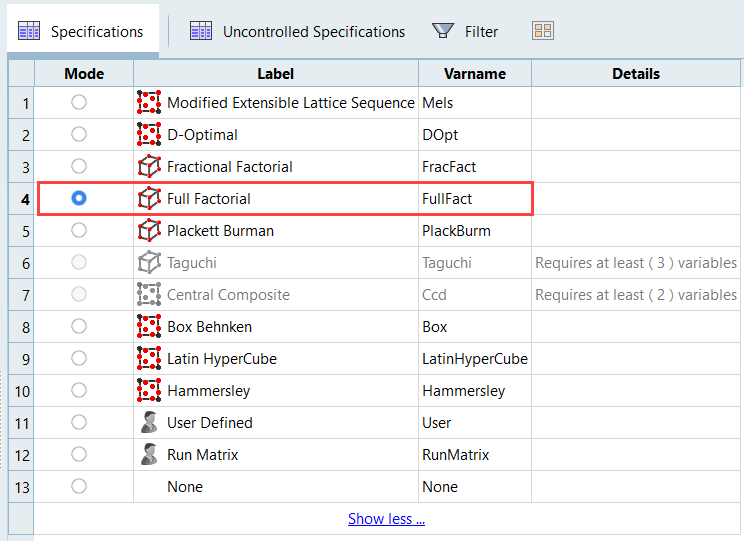The height and width of the screenshot is (541, 744).
Task: Collapse the list with Show less link
Action: pyautogui.click(x=386, y=518)
